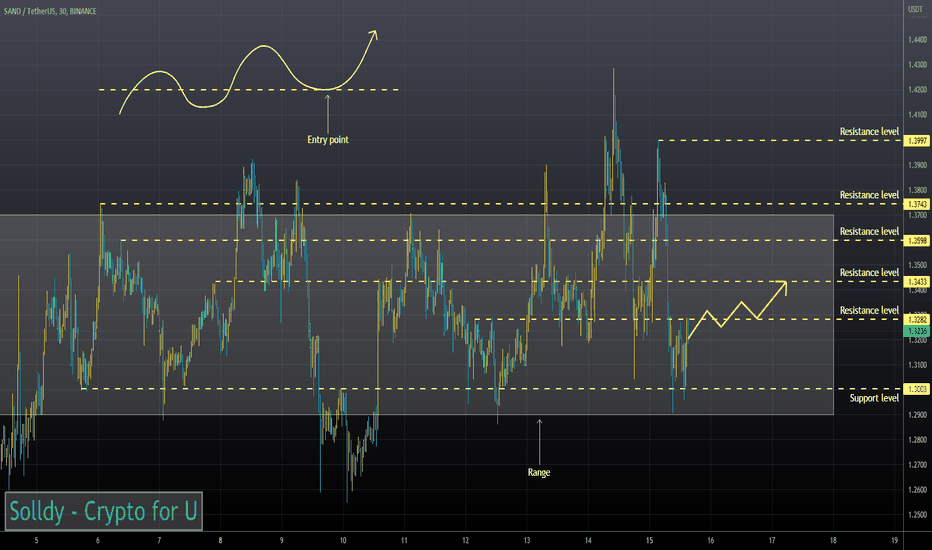Click date 11 on the time axis
932x550 pixels.
click(x=404, y=540)
